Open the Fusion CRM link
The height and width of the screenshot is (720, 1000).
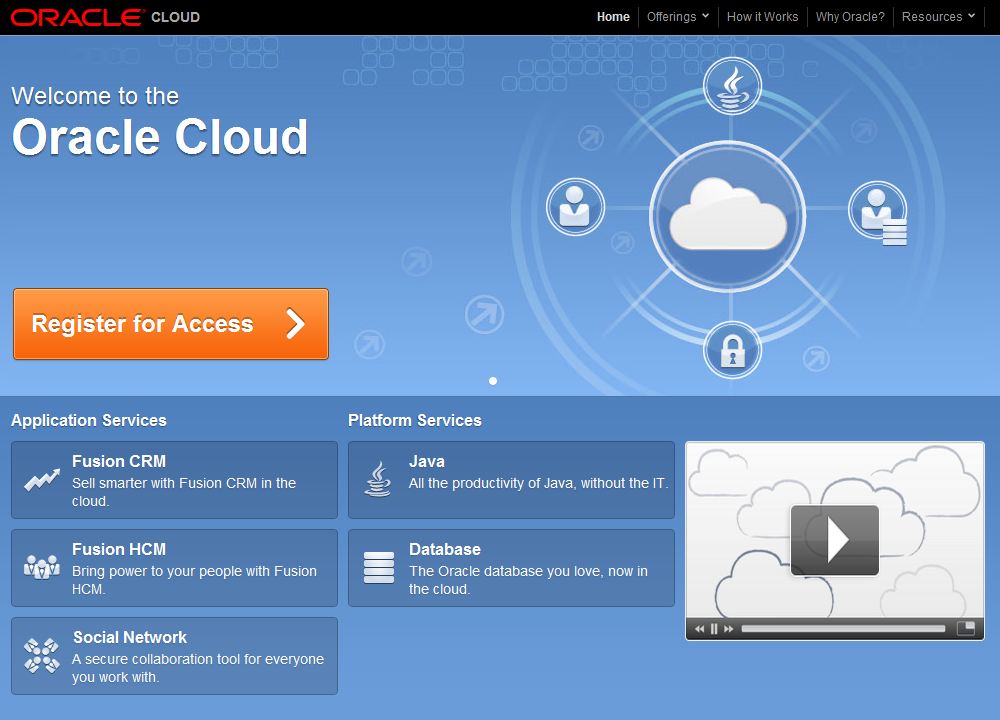119,461
